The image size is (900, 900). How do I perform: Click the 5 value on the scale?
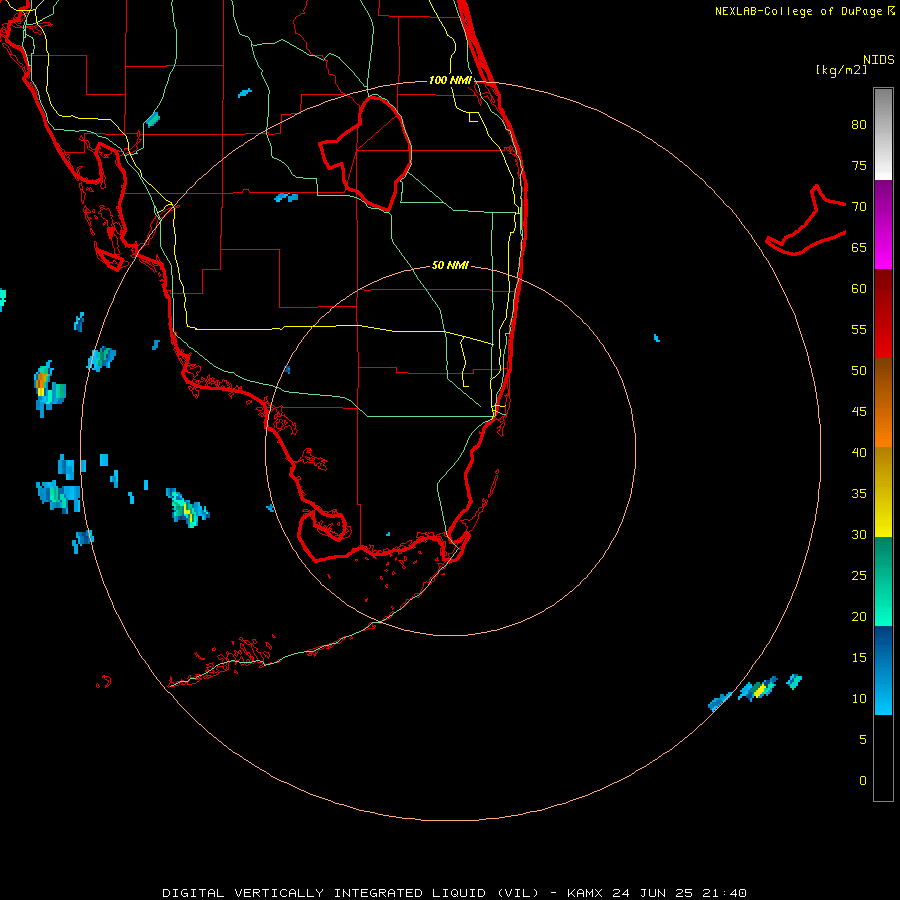coord(863,739)
